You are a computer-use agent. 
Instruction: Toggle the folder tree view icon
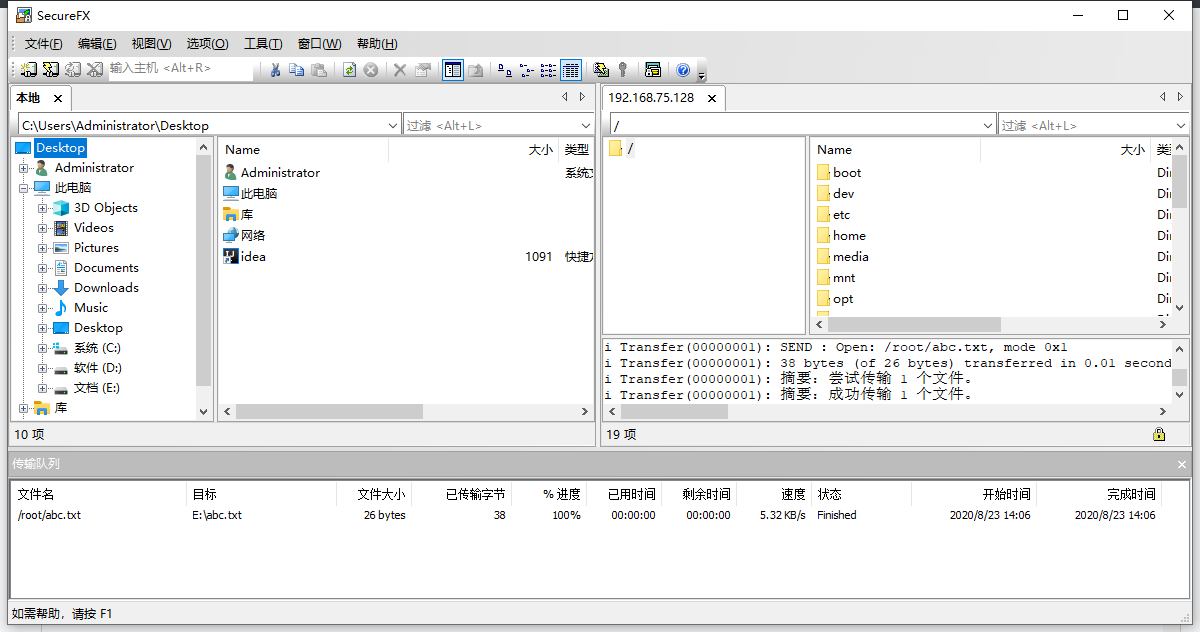click(x=453, y=70)
